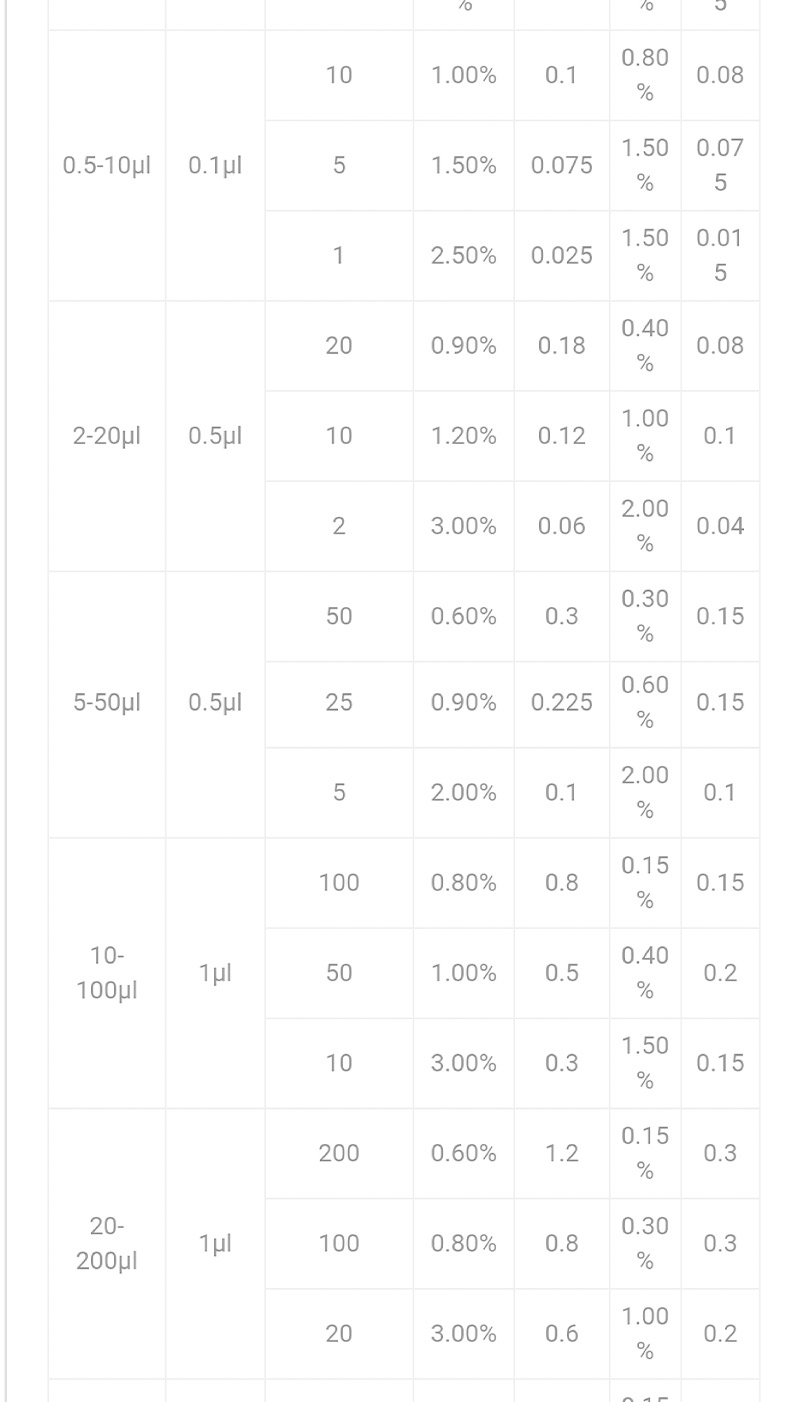Select the 2.50% accuracy value

coord(464,256)
